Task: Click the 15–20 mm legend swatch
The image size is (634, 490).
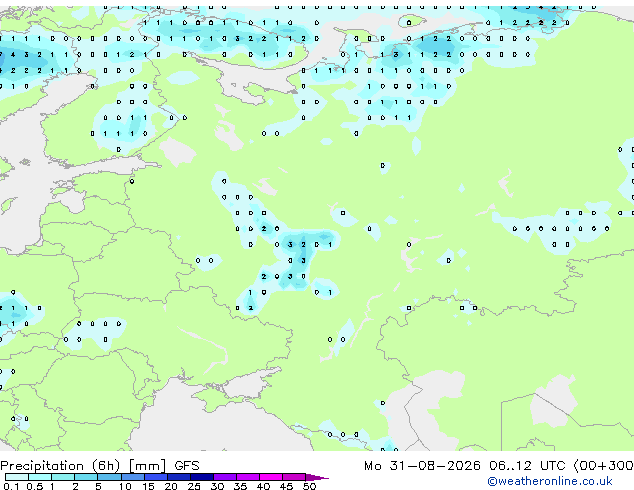Action: pyautogui.click(x=155, y=477)
